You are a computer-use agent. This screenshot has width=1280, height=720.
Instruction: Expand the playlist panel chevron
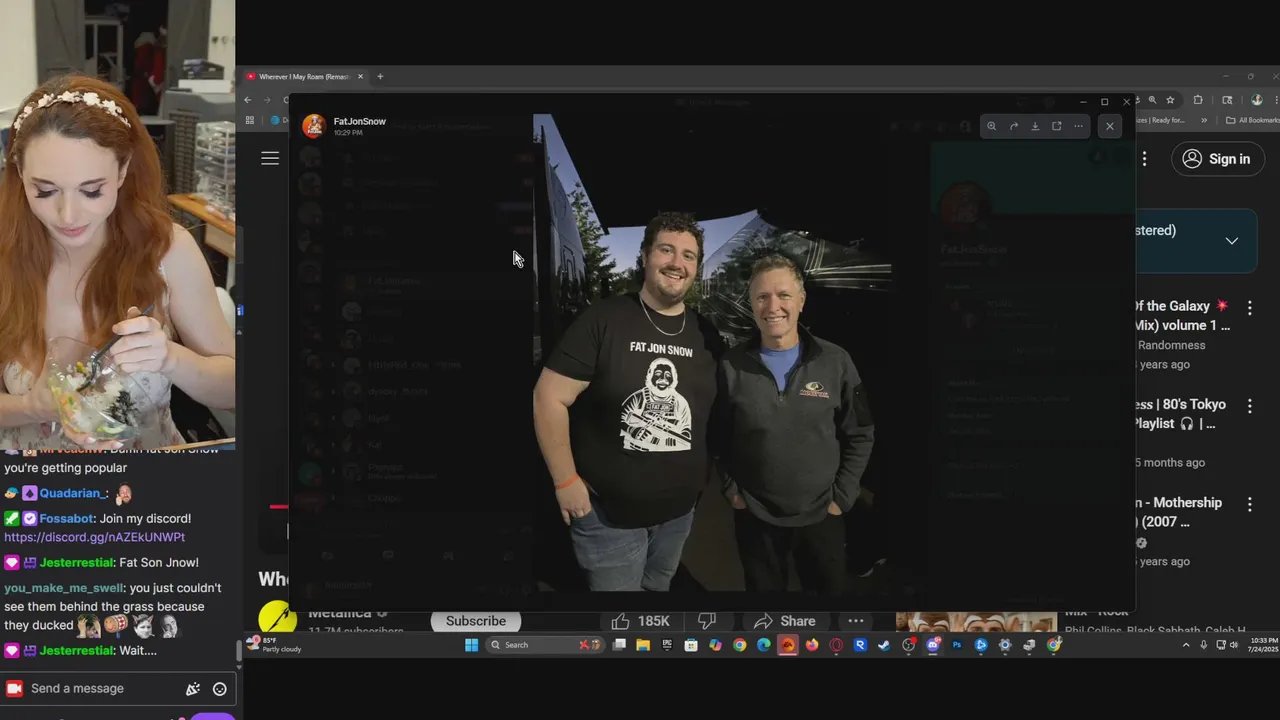1231,241
